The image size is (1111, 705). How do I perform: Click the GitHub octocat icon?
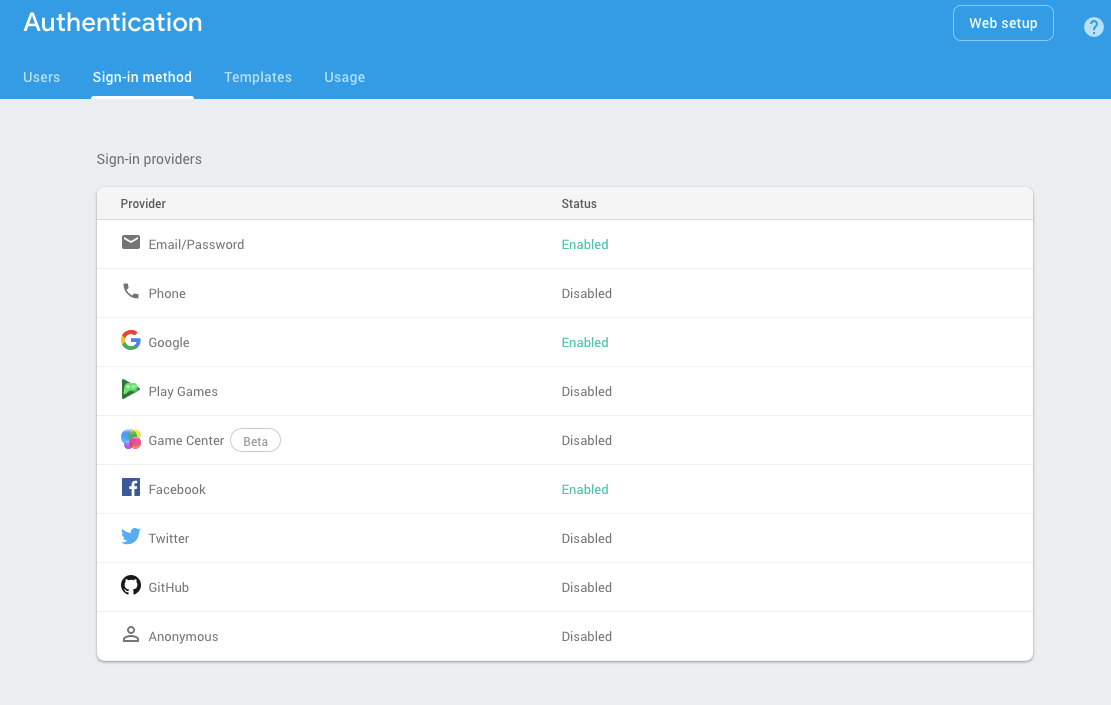[130, 585]
